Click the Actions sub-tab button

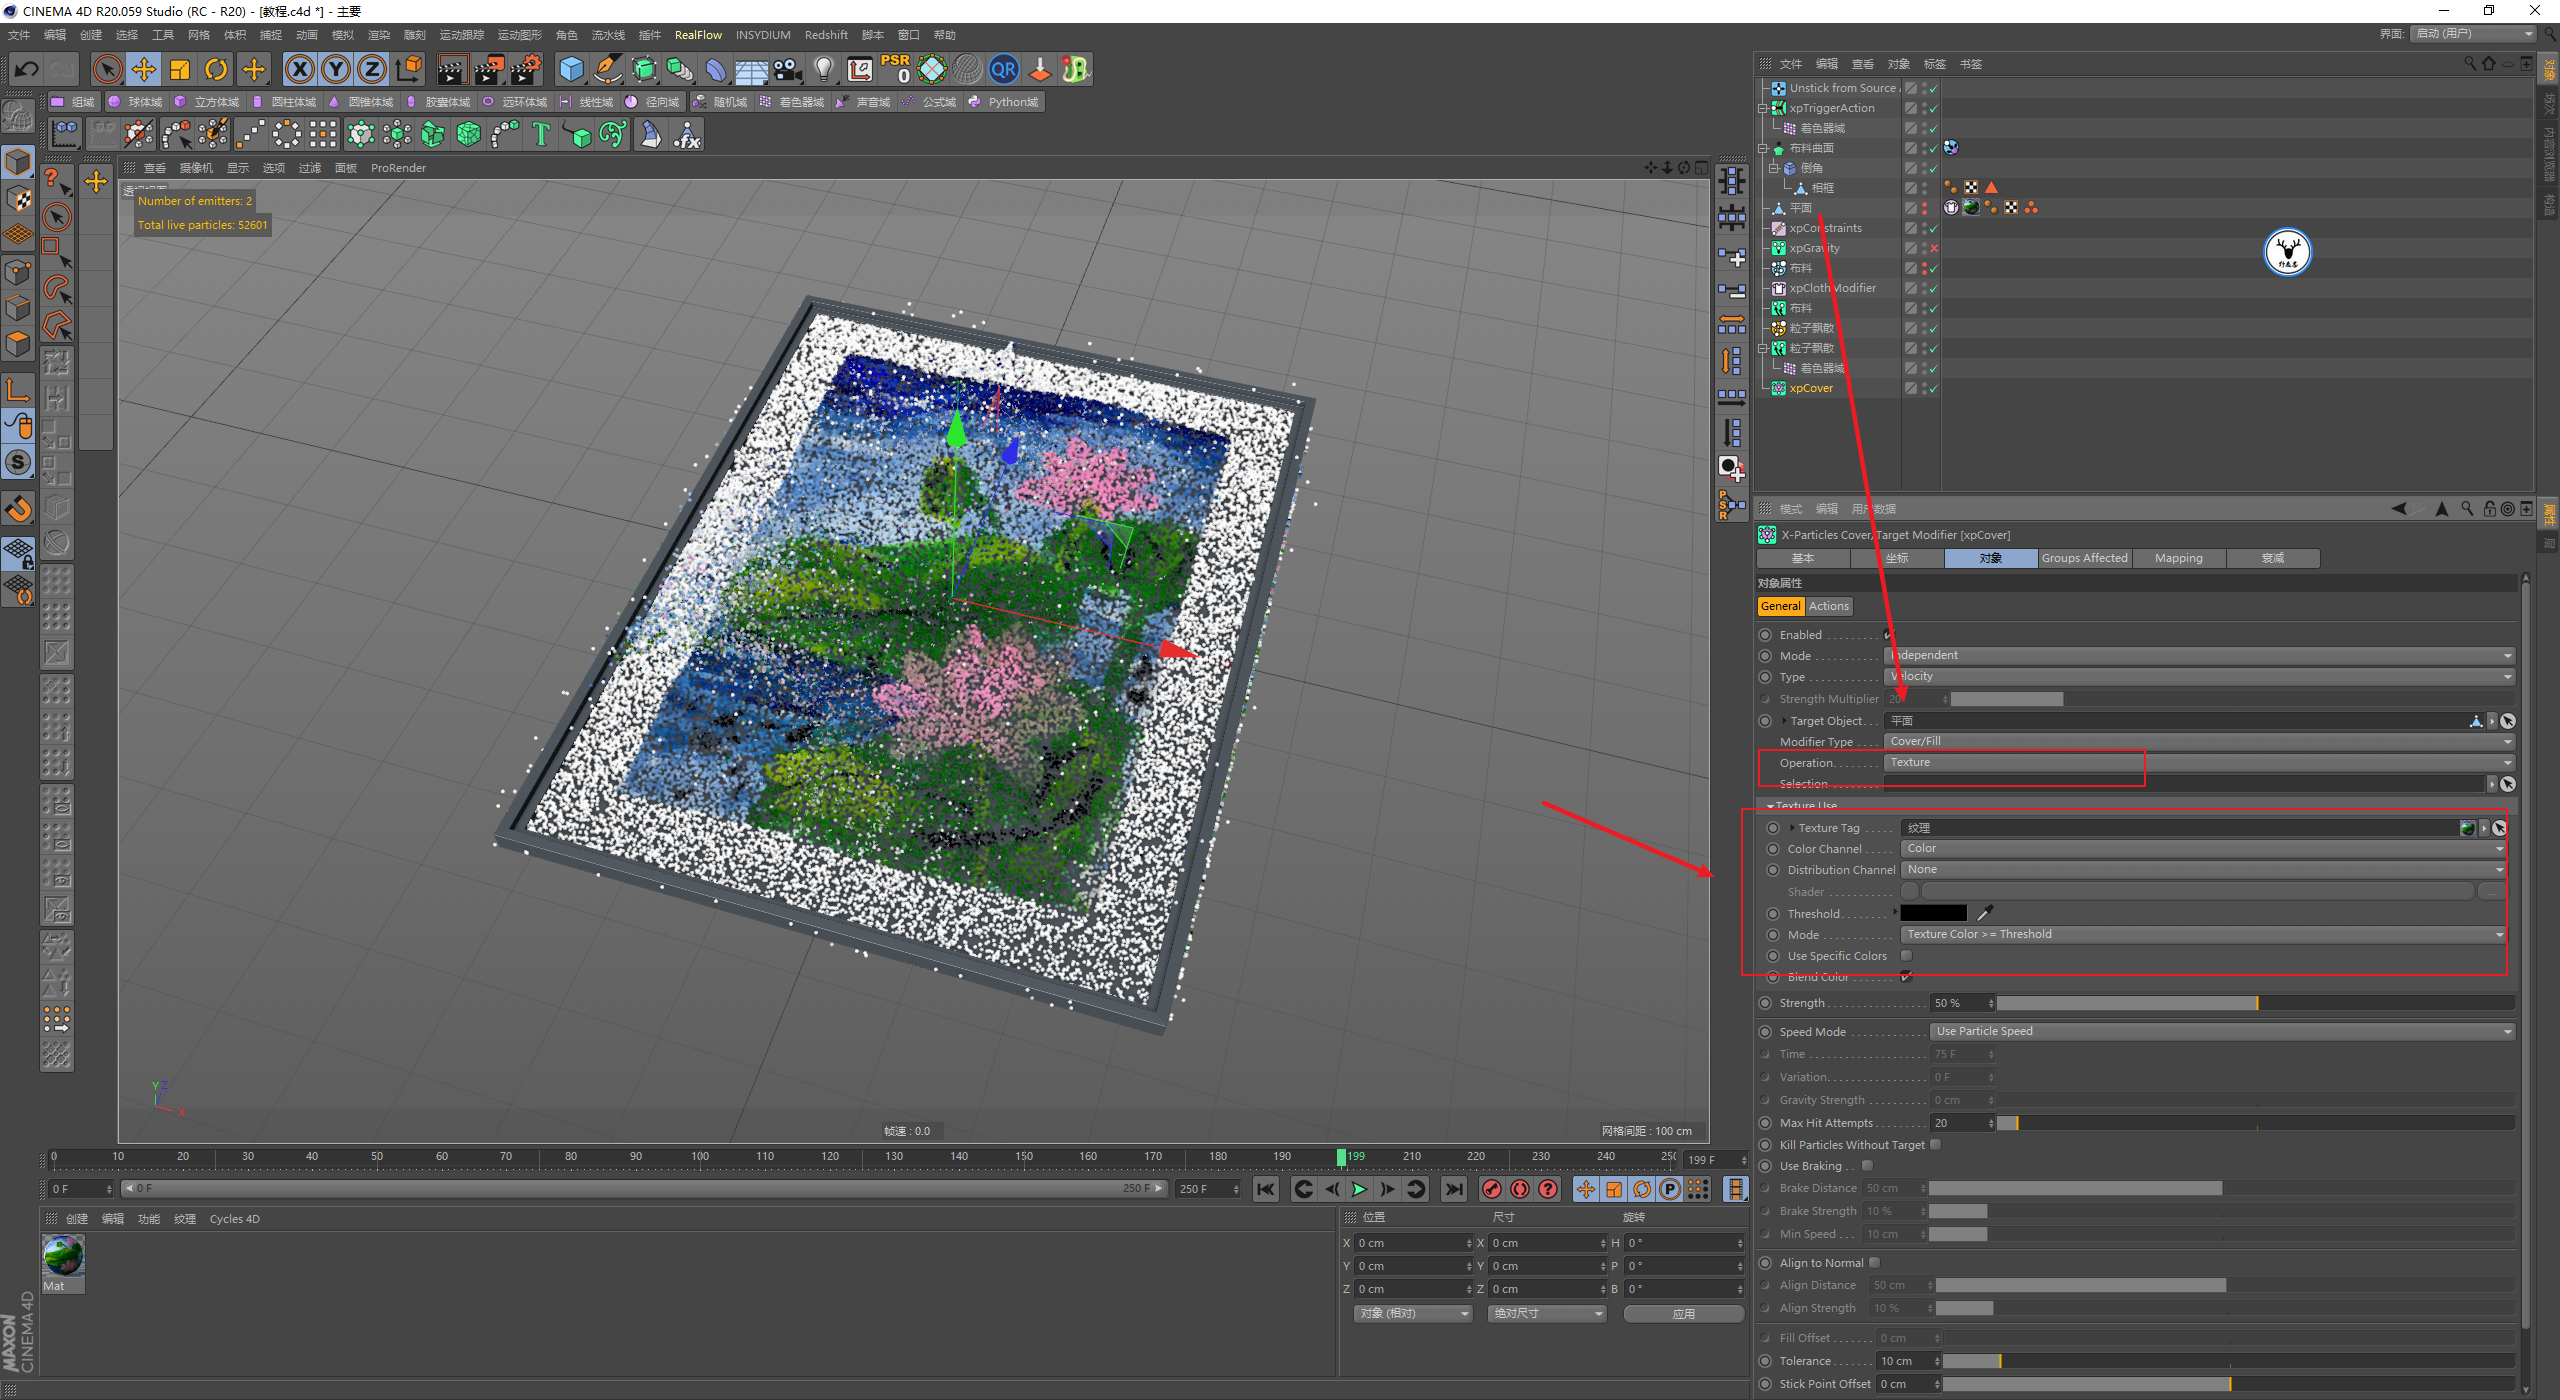coord(1828,606)
